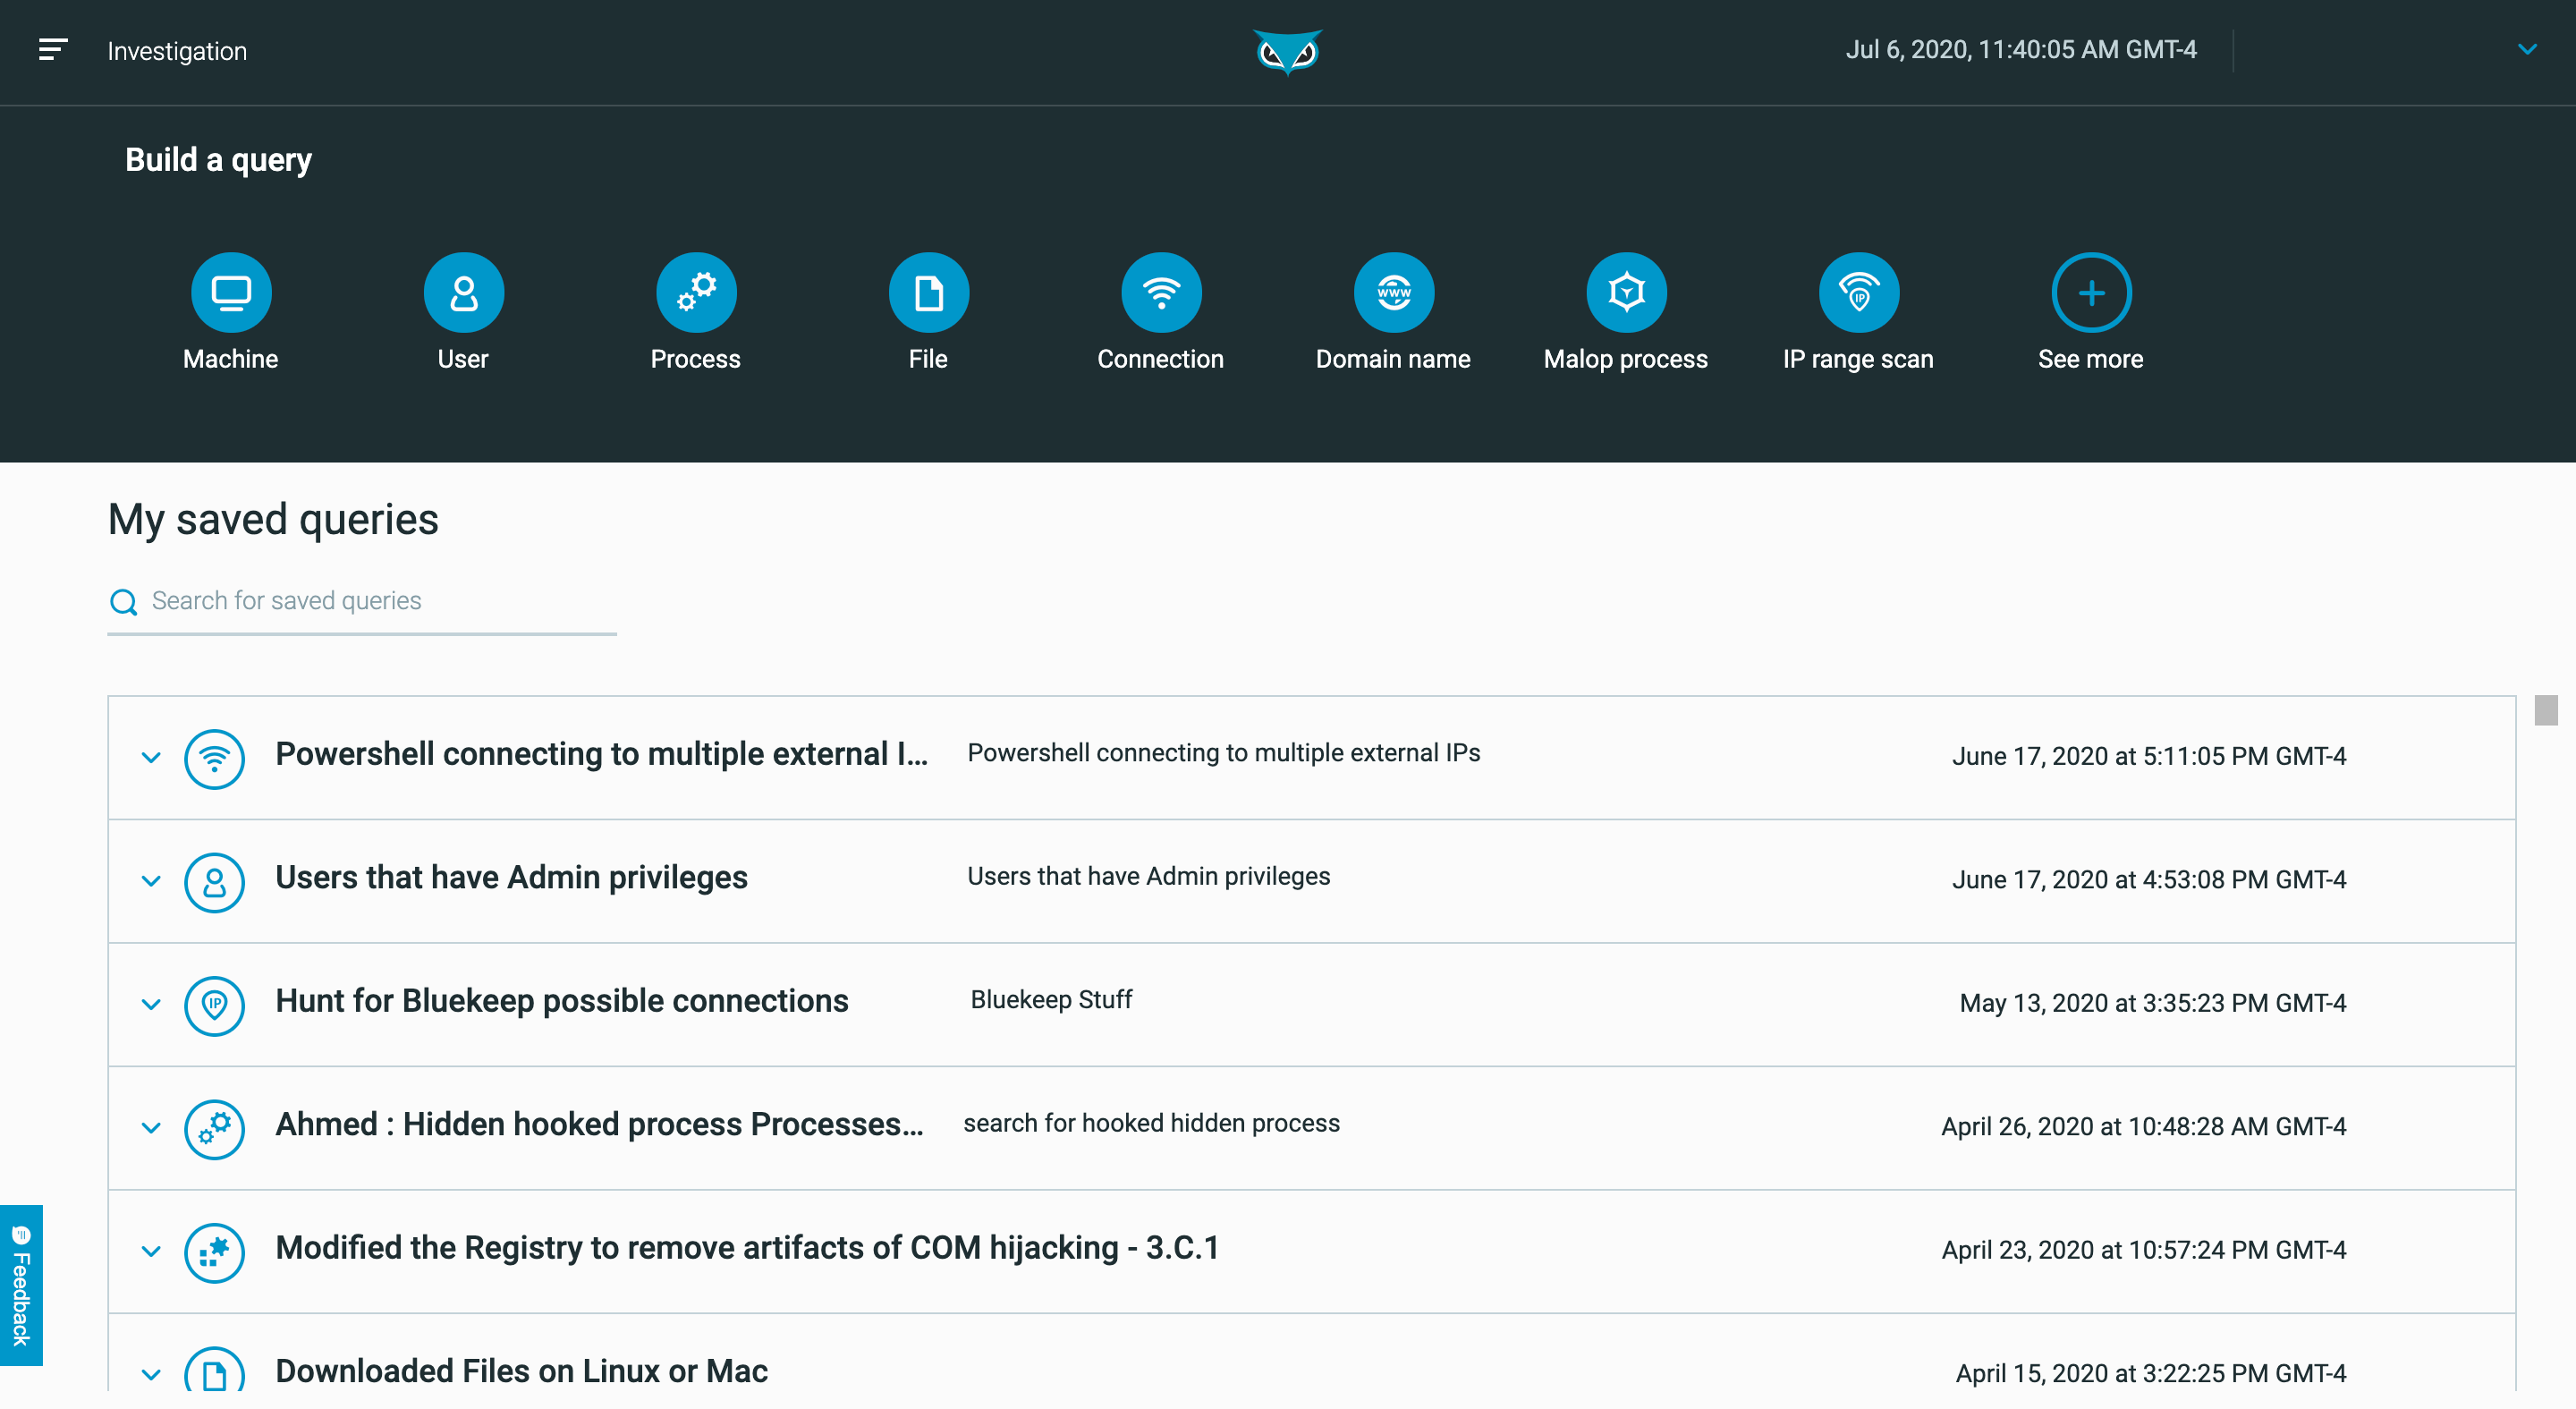Screen dimensions: 2576x1409
Task: Expand the Hunt for Bluekeep row
Action: 151,1004
